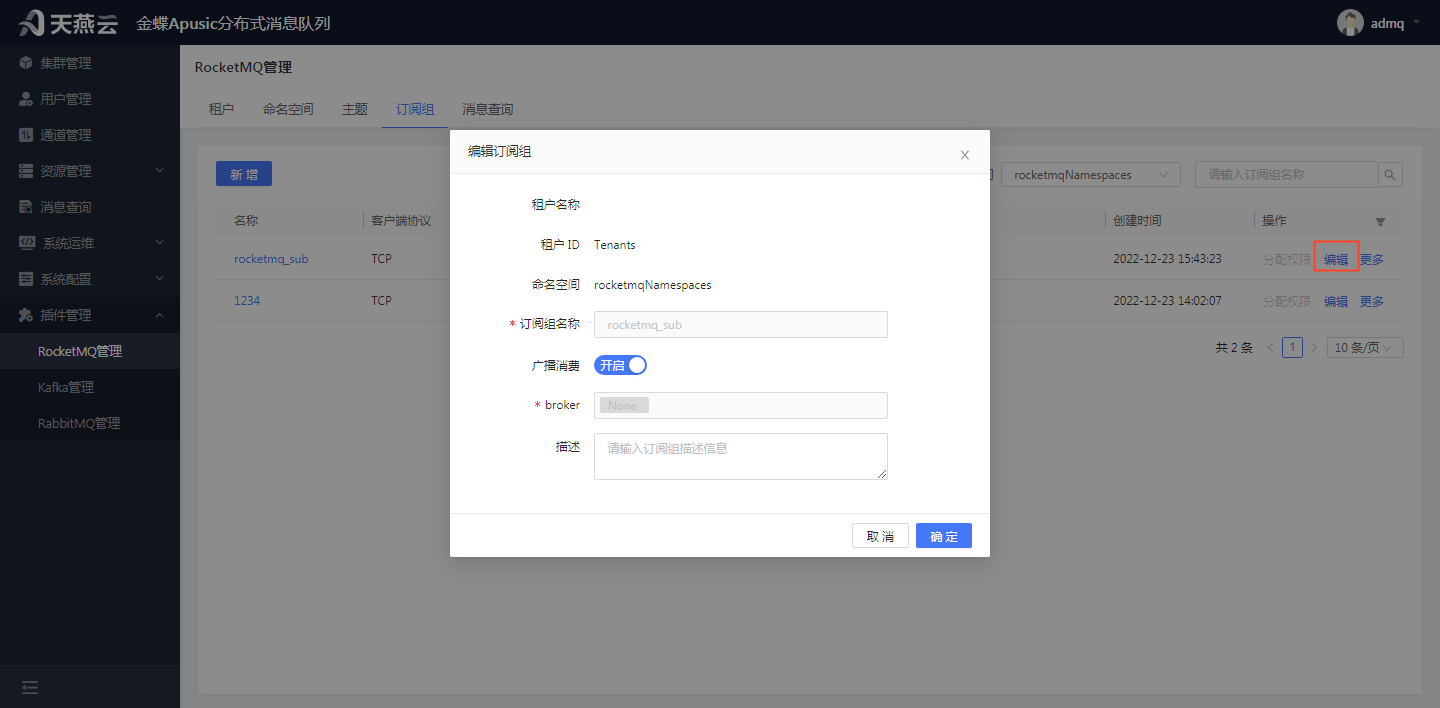Click the 请输入订阅组名称 search field
The width and height of the screenshot is (1440, 708).
pyautogui.click(x=1286, y=174)
